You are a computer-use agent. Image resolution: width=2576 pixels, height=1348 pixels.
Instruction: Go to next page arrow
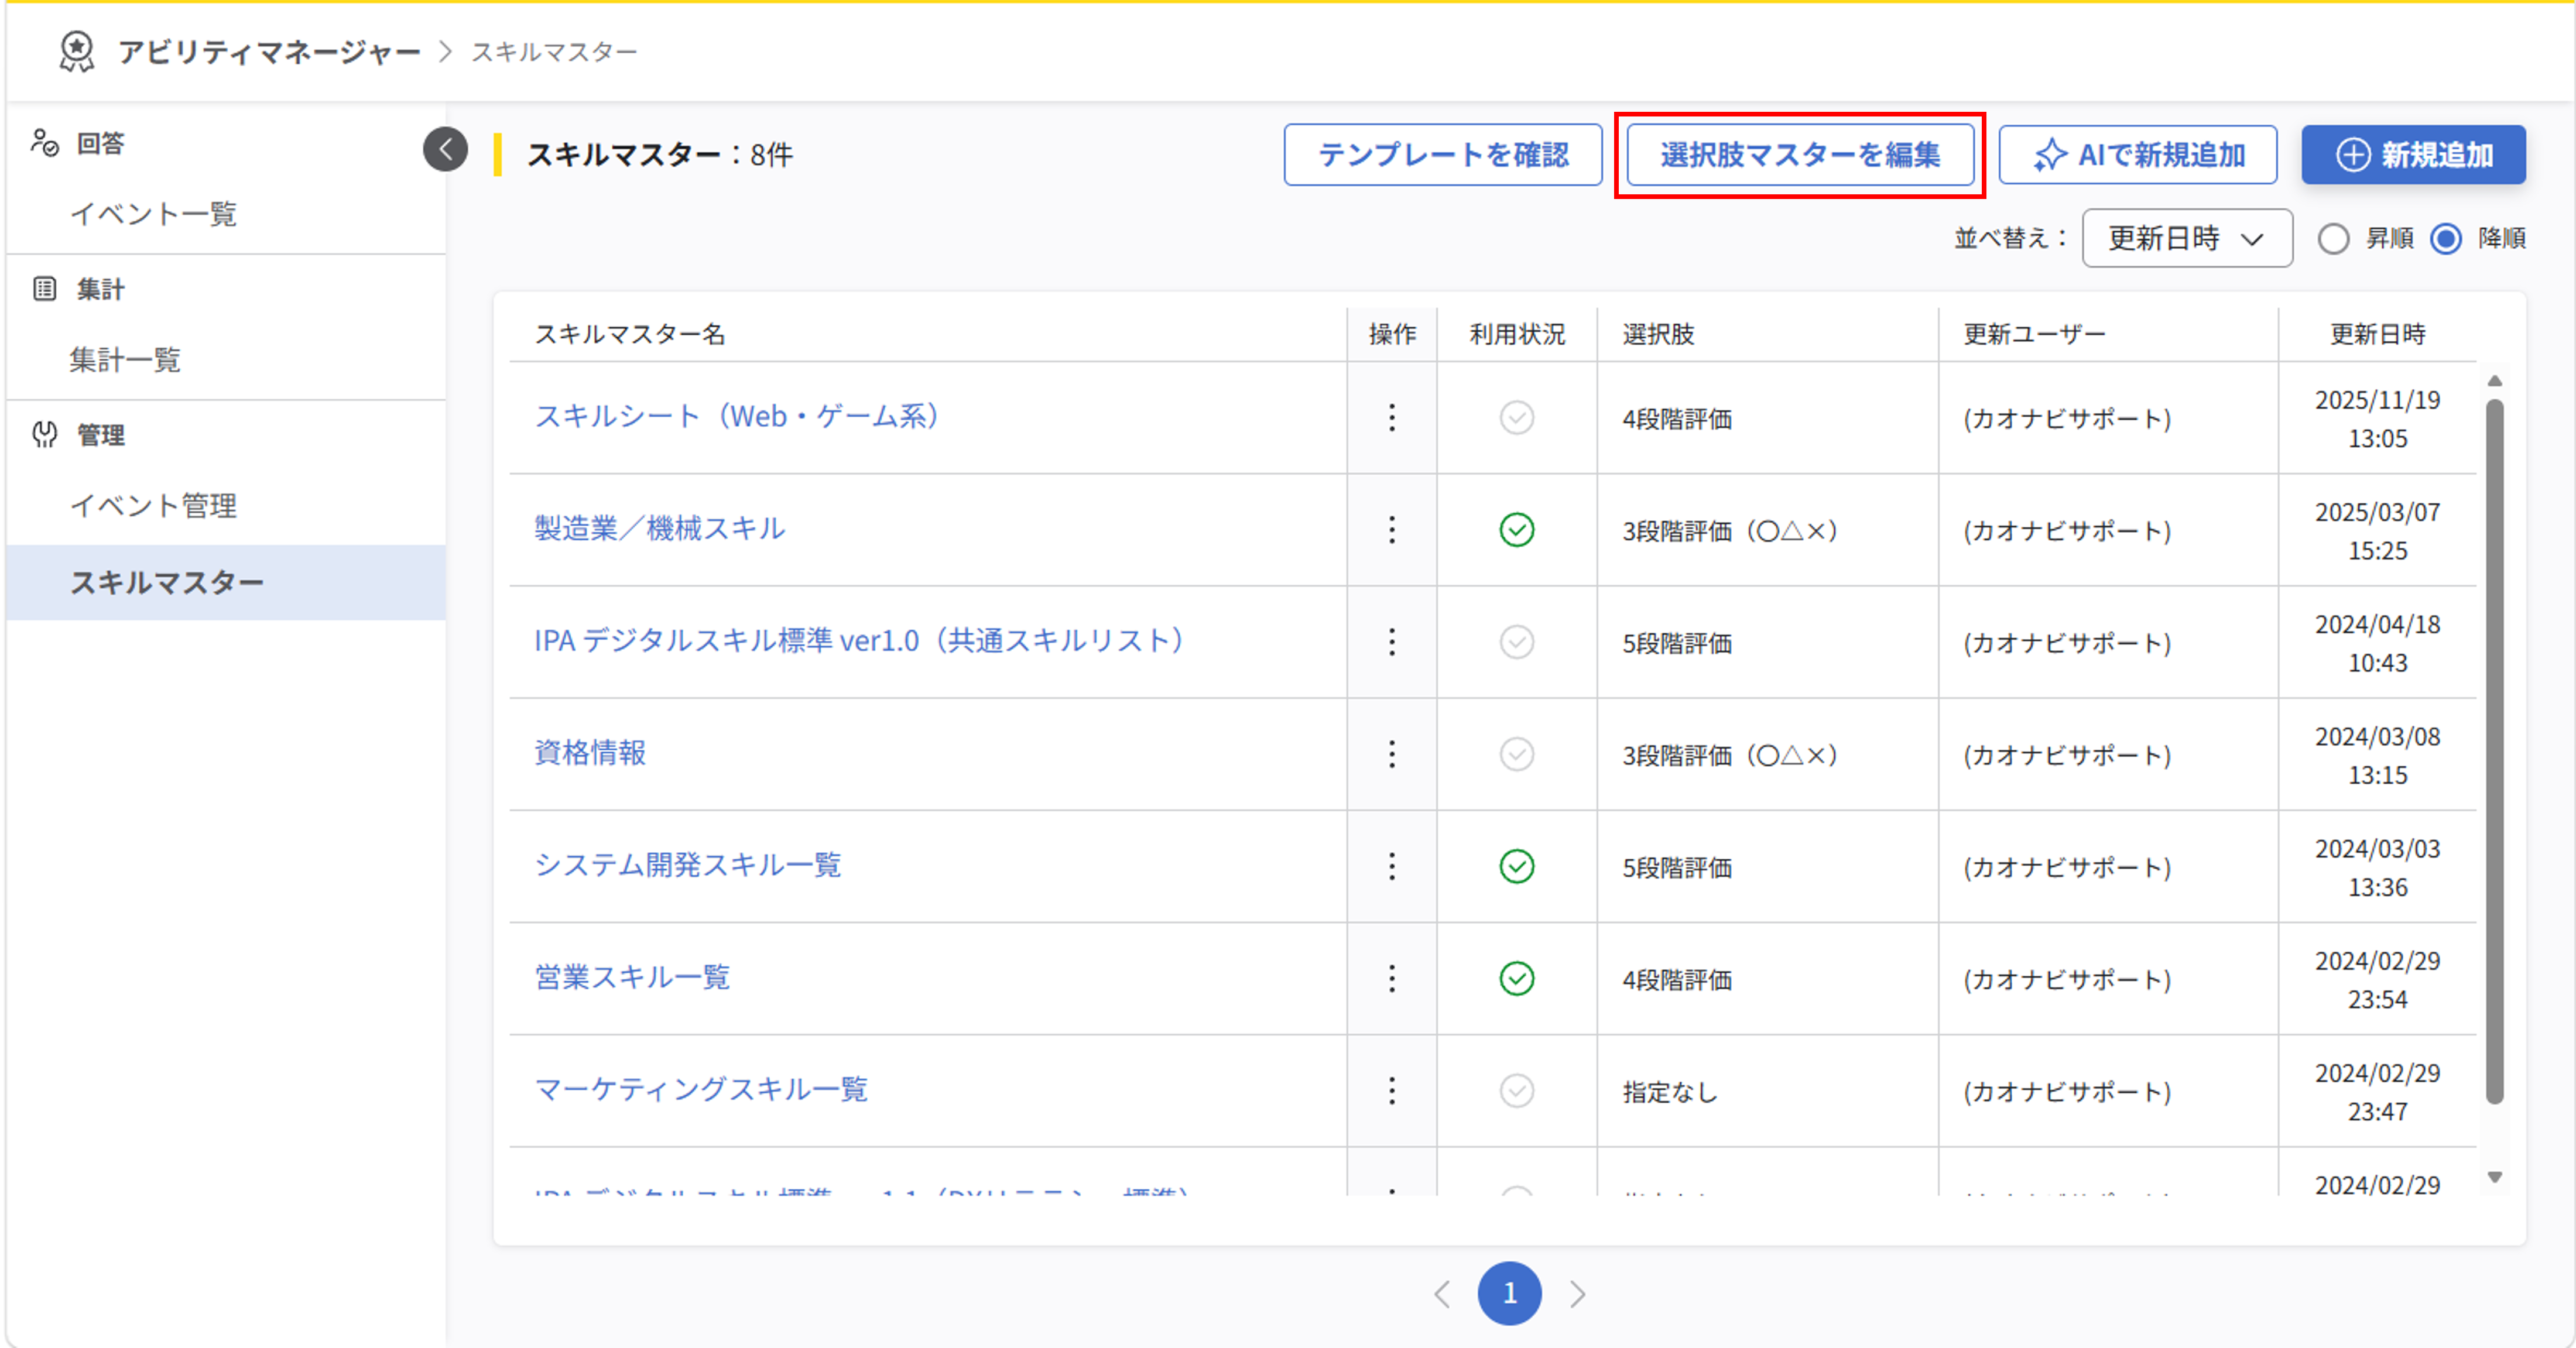(1577, 1294)
